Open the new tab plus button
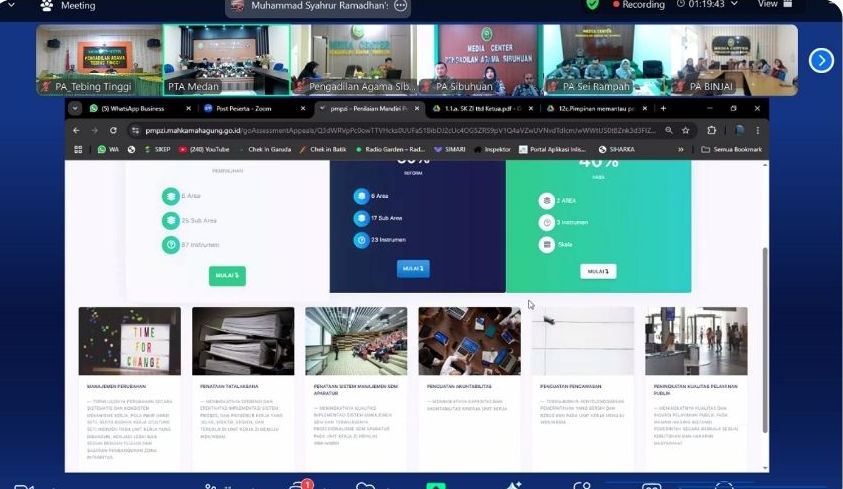The image size is (843, 489). click(662, 108)
